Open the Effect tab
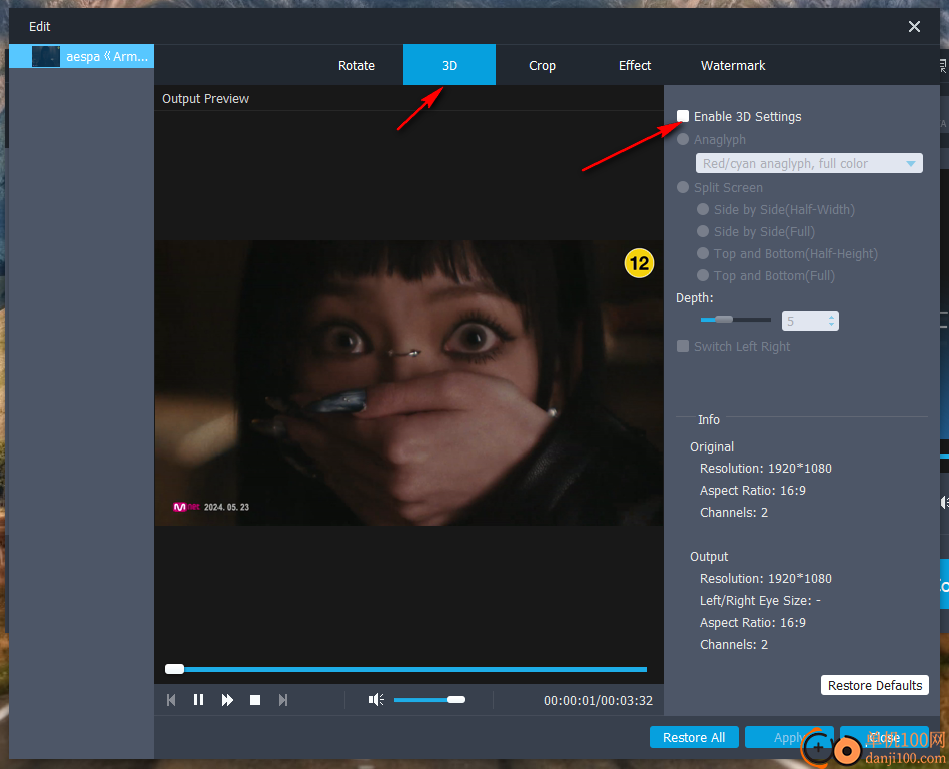The height and width of the screenshot is (769, 949). 635,65
